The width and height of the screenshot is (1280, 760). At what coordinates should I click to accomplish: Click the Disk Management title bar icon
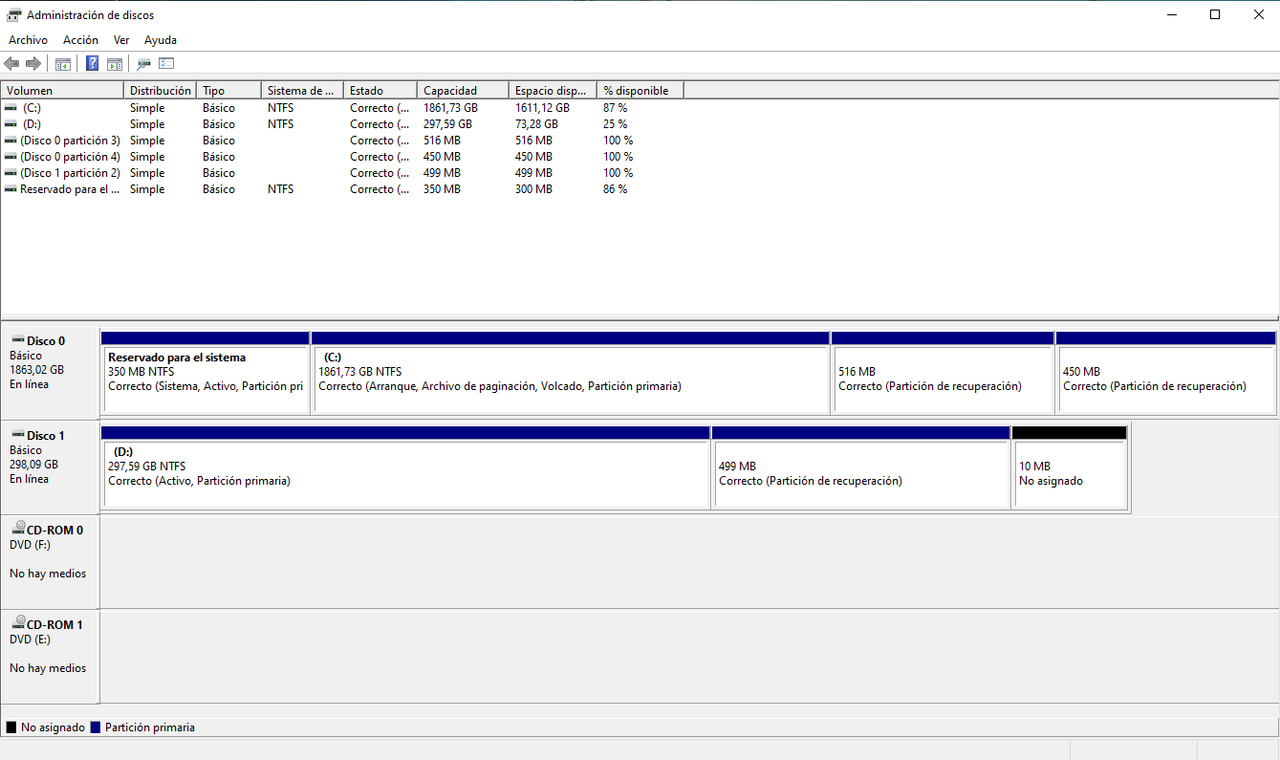click(14, 14)
